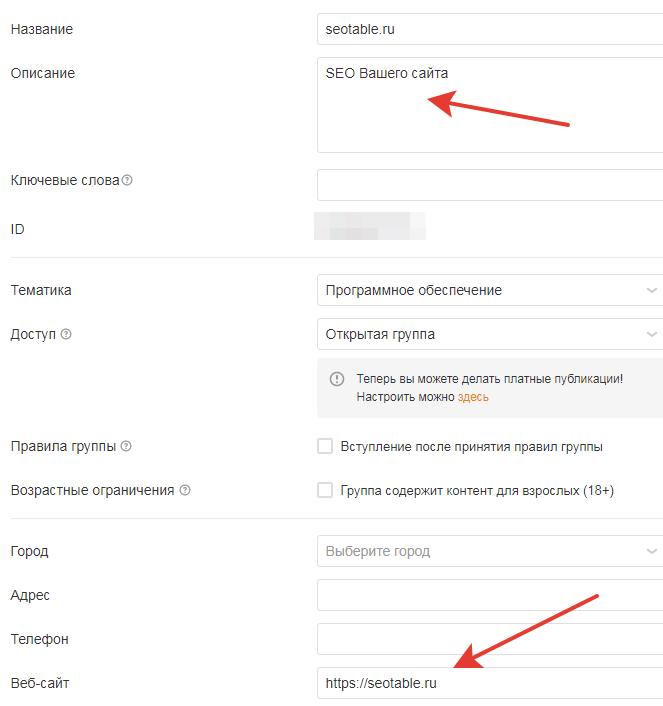
Task: Focus the Описание text area
Action: tap(490, 105)
